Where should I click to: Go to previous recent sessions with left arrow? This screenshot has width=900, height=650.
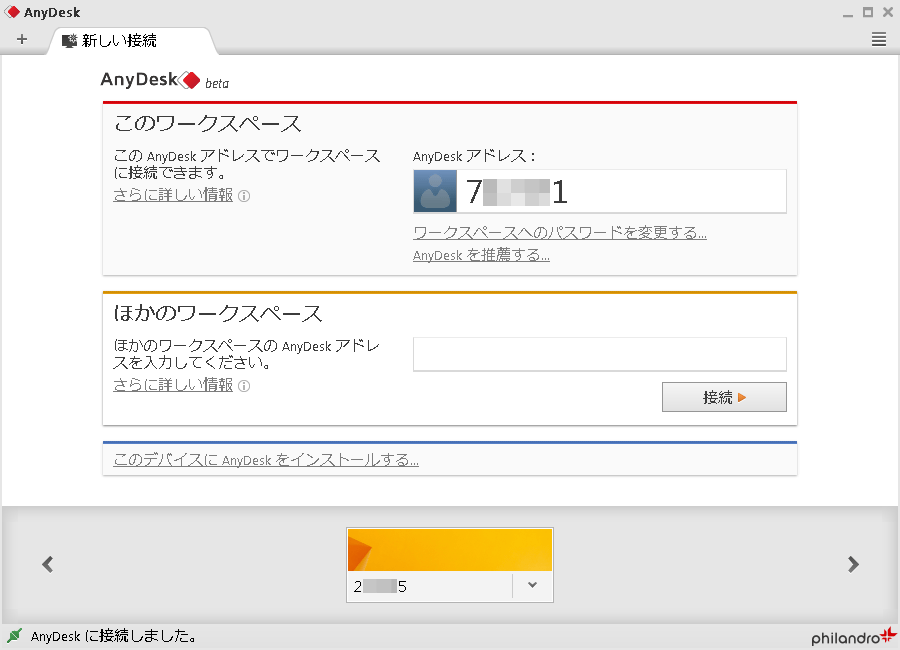[x=48, y=564]
